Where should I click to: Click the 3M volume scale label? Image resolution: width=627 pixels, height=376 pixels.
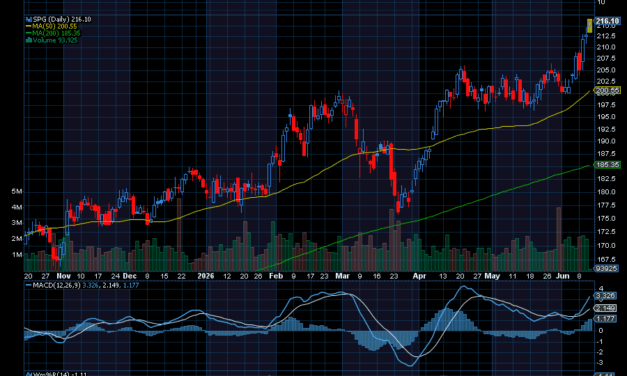[x=17, y=223]
